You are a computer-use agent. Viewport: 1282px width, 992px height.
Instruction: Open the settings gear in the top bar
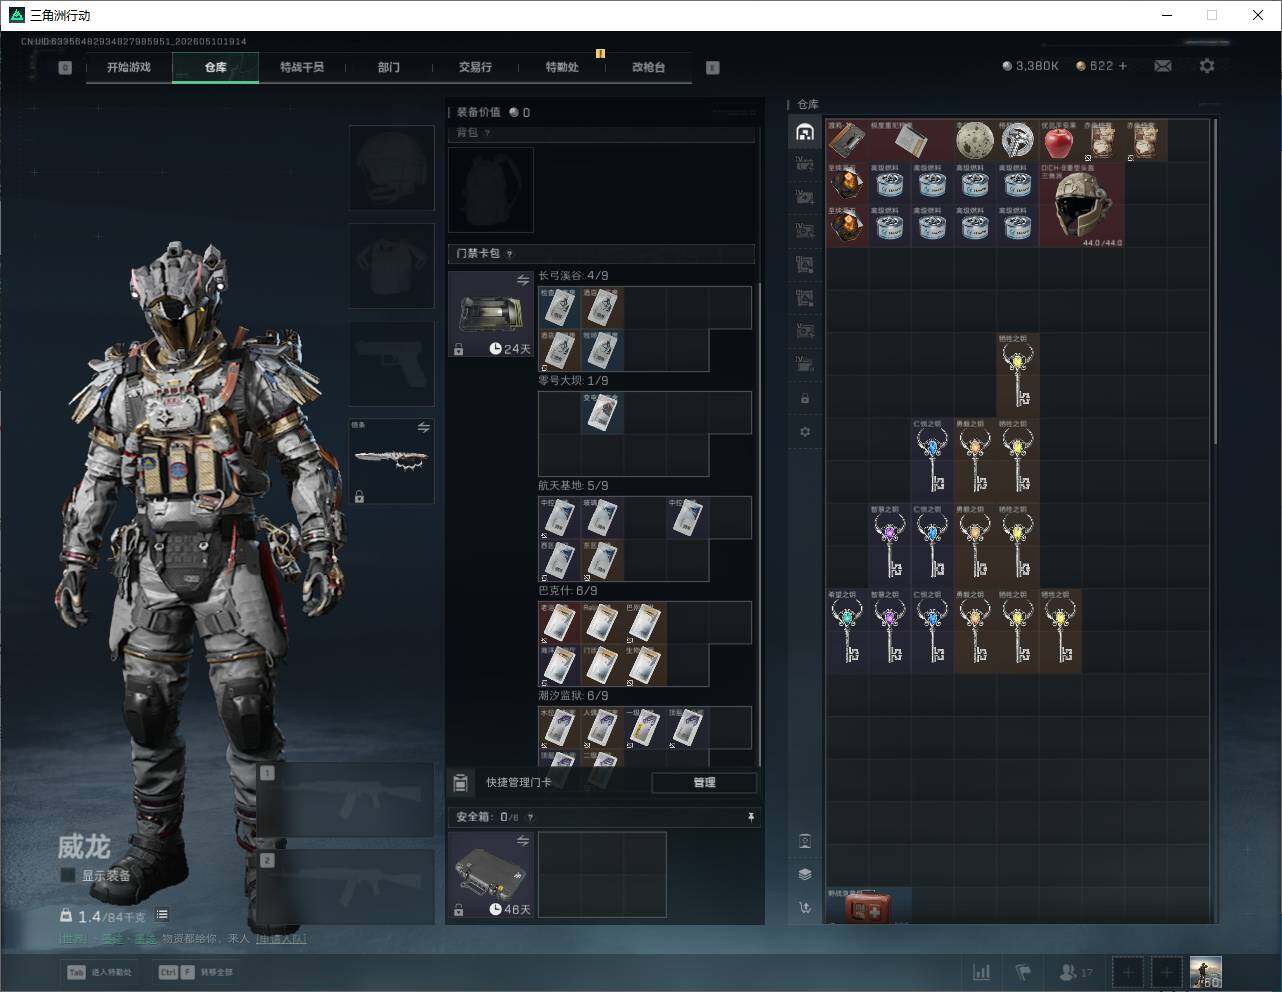(x=1207, y=66)
